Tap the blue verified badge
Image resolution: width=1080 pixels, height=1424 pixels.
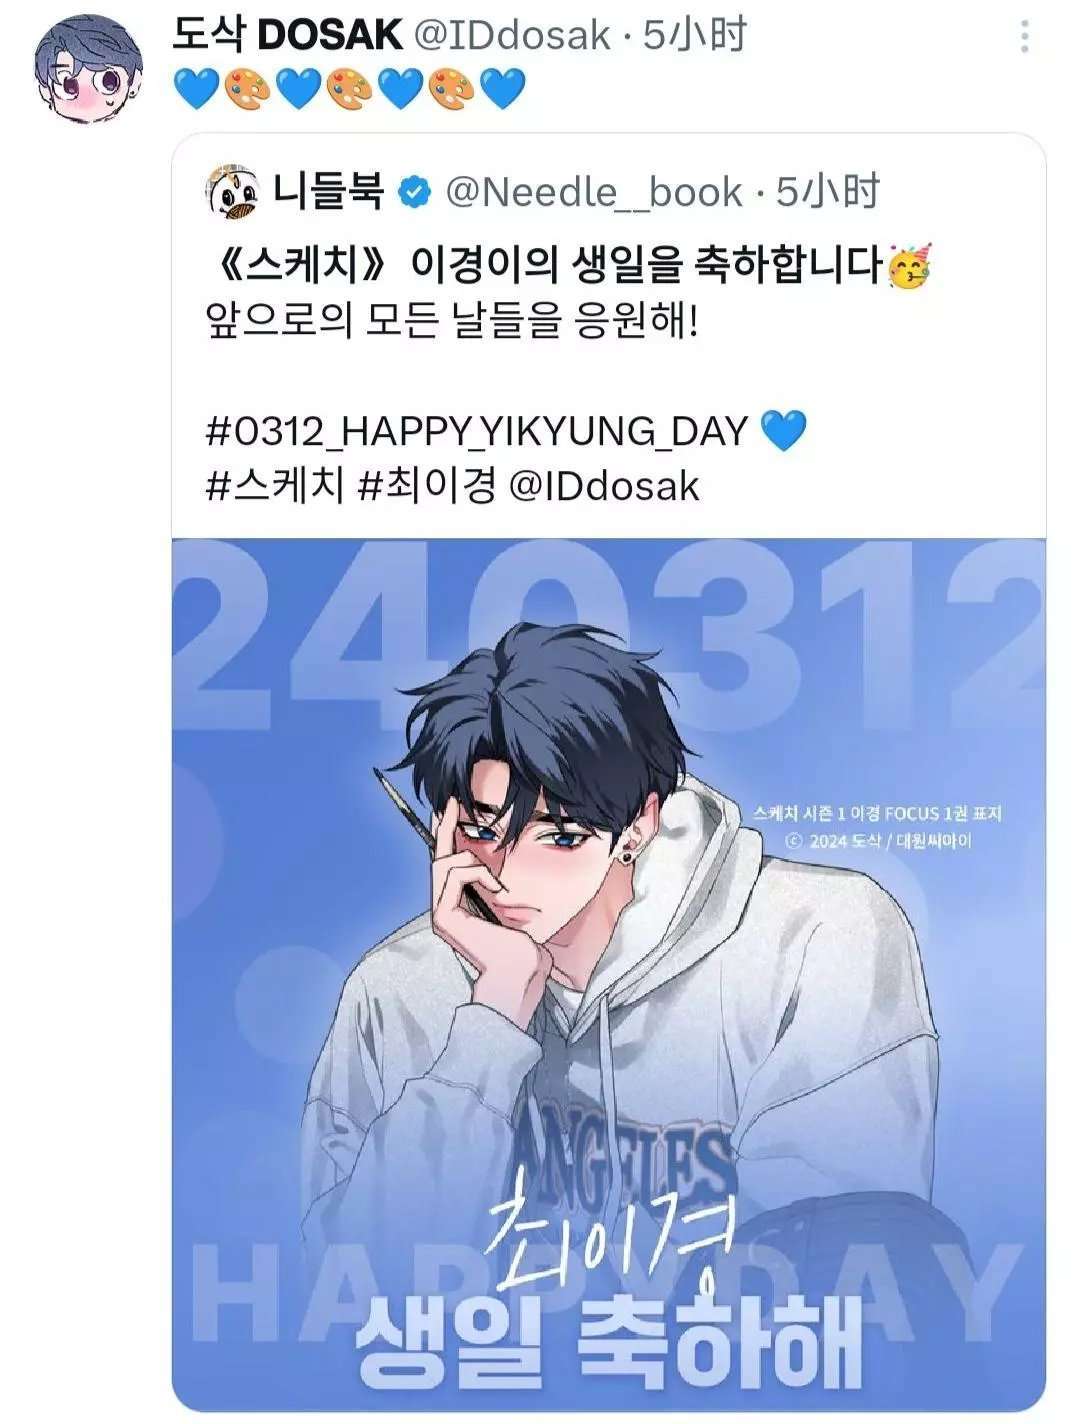pyautogui.click(x=415, y=192)
